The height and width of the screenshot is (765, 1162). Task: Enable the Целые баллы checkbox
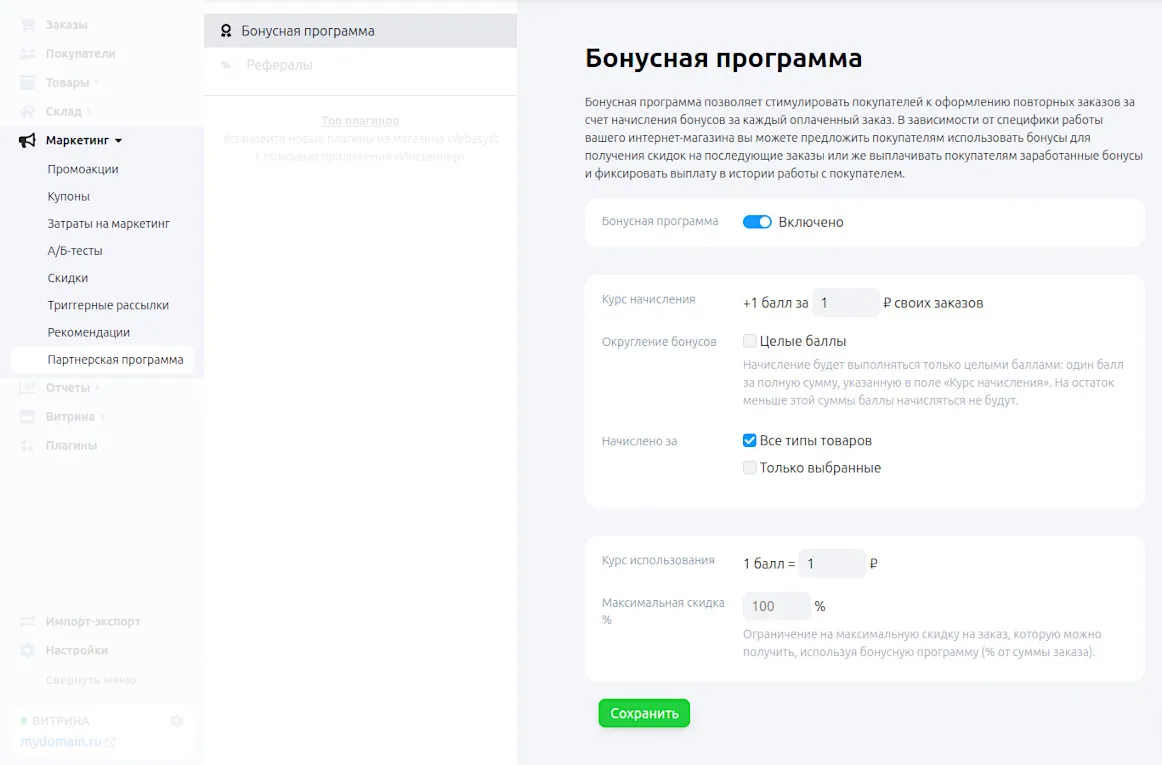[749, 341]
